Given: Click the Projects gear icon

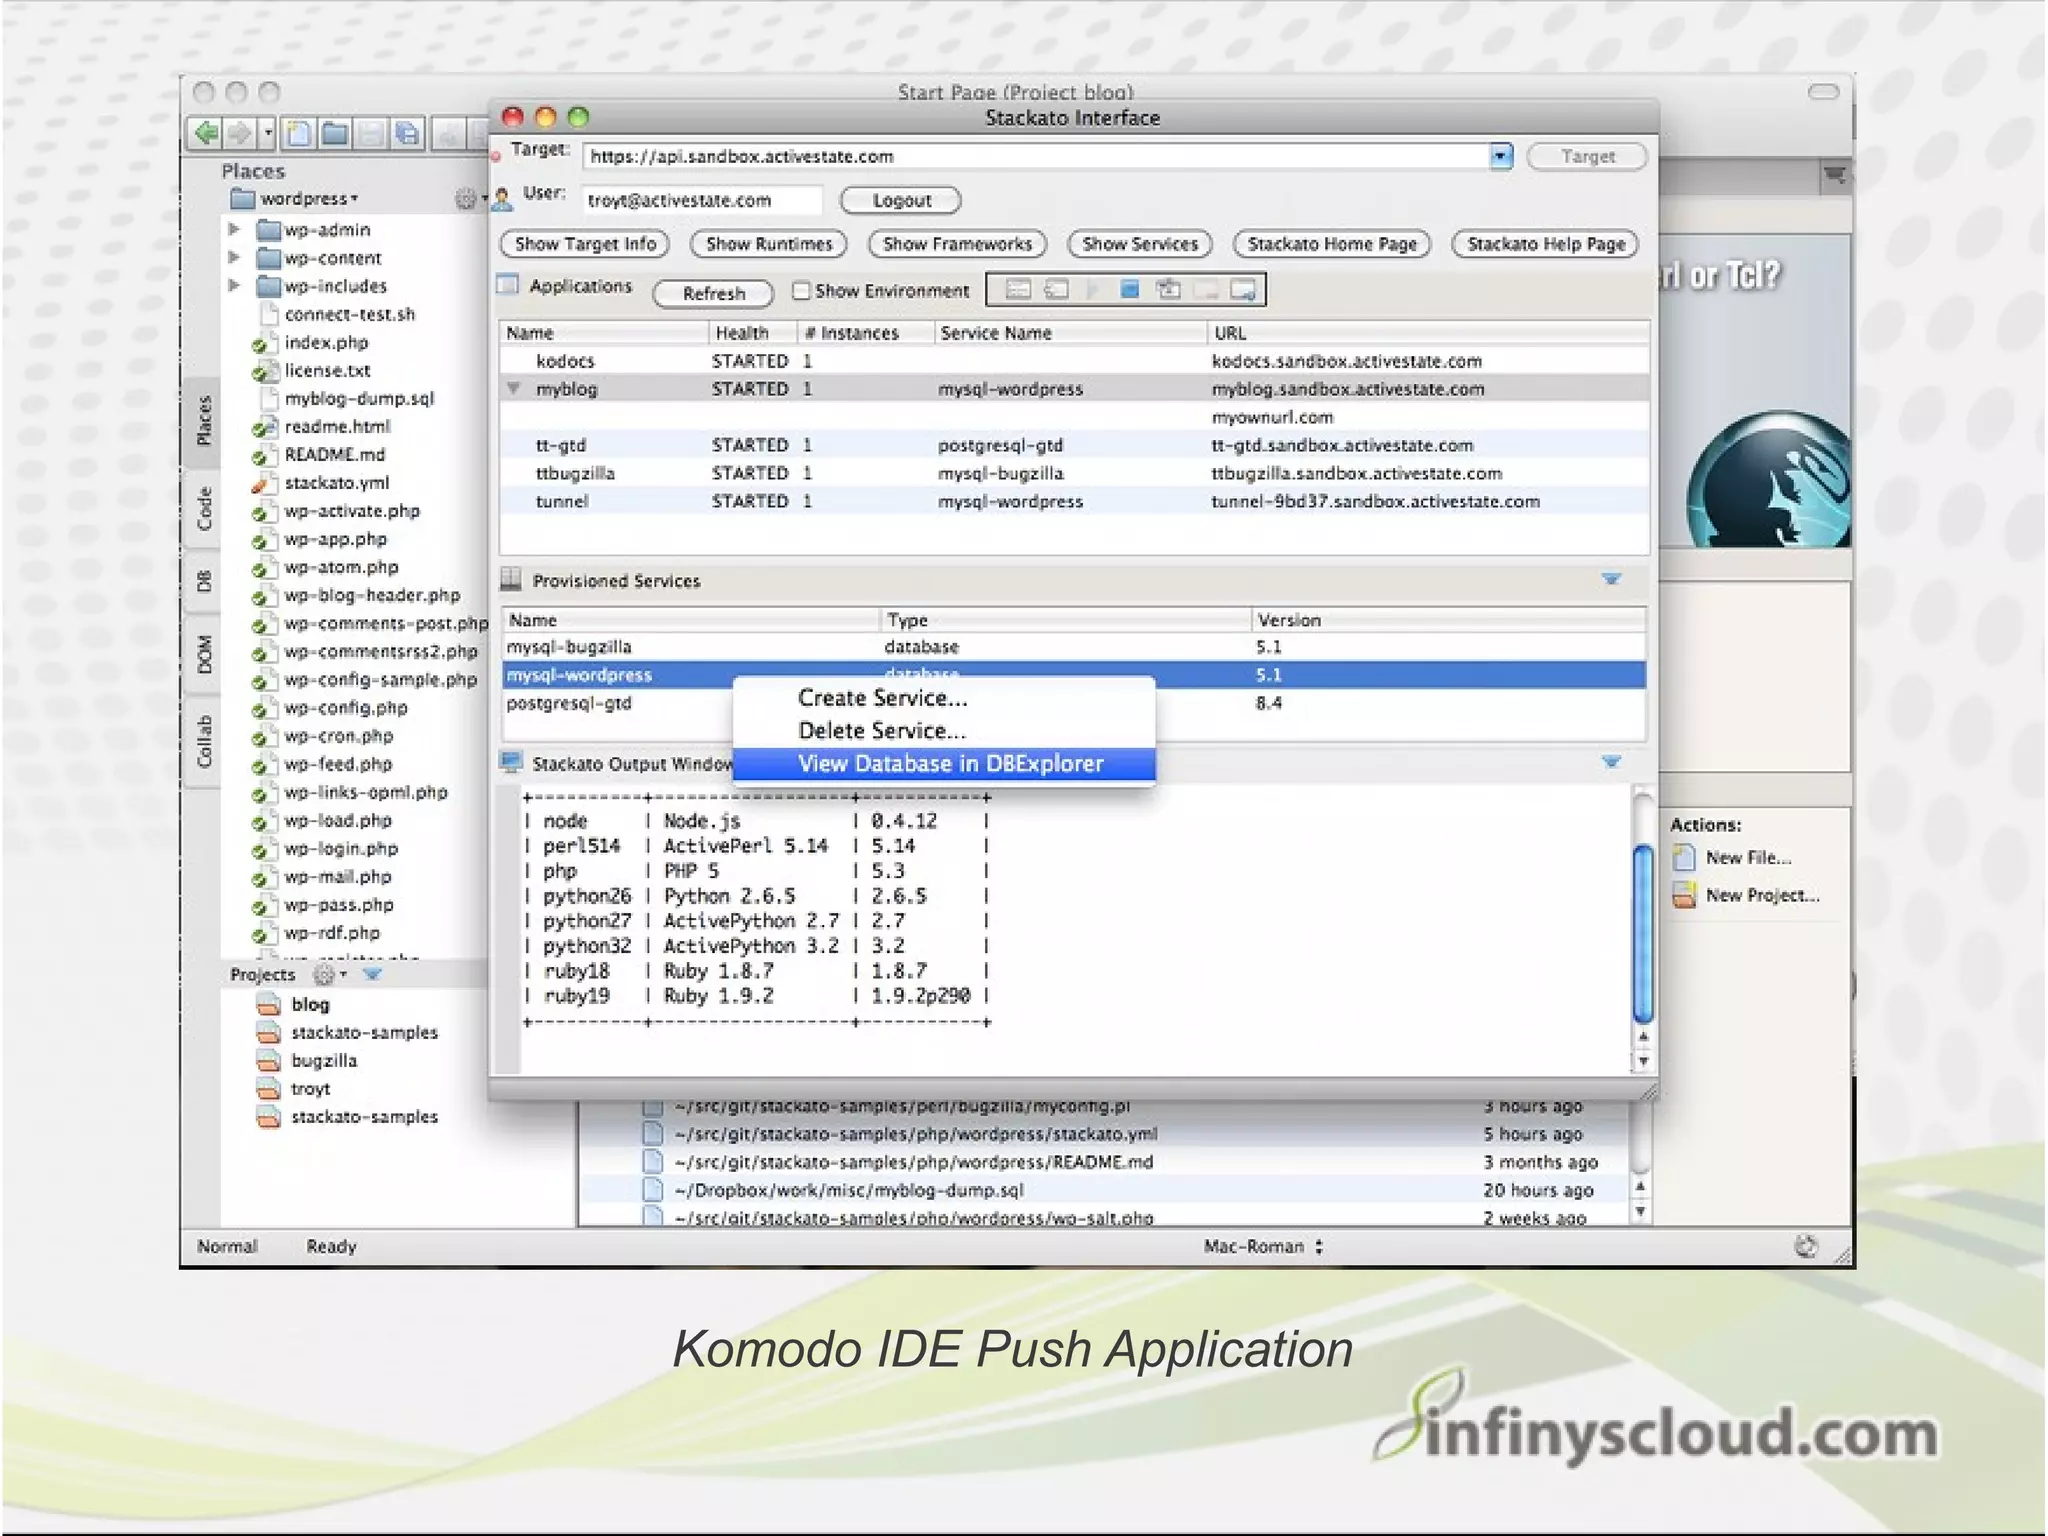Looking at the screenshot, I should [x=324, y=974].
